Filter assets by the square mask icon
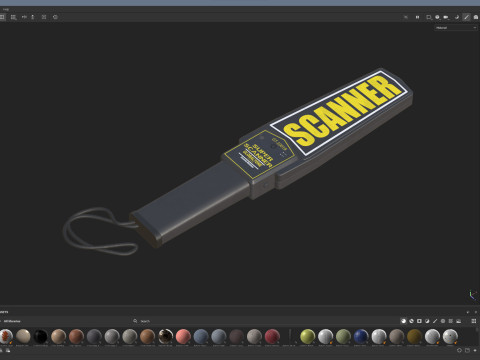 [419, 321]
